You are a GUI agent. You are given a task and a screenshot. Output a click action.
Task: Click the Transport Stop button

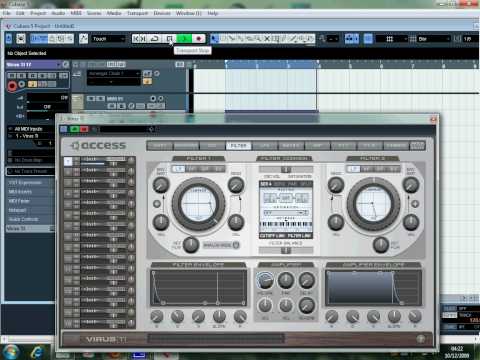pos(169,39)
